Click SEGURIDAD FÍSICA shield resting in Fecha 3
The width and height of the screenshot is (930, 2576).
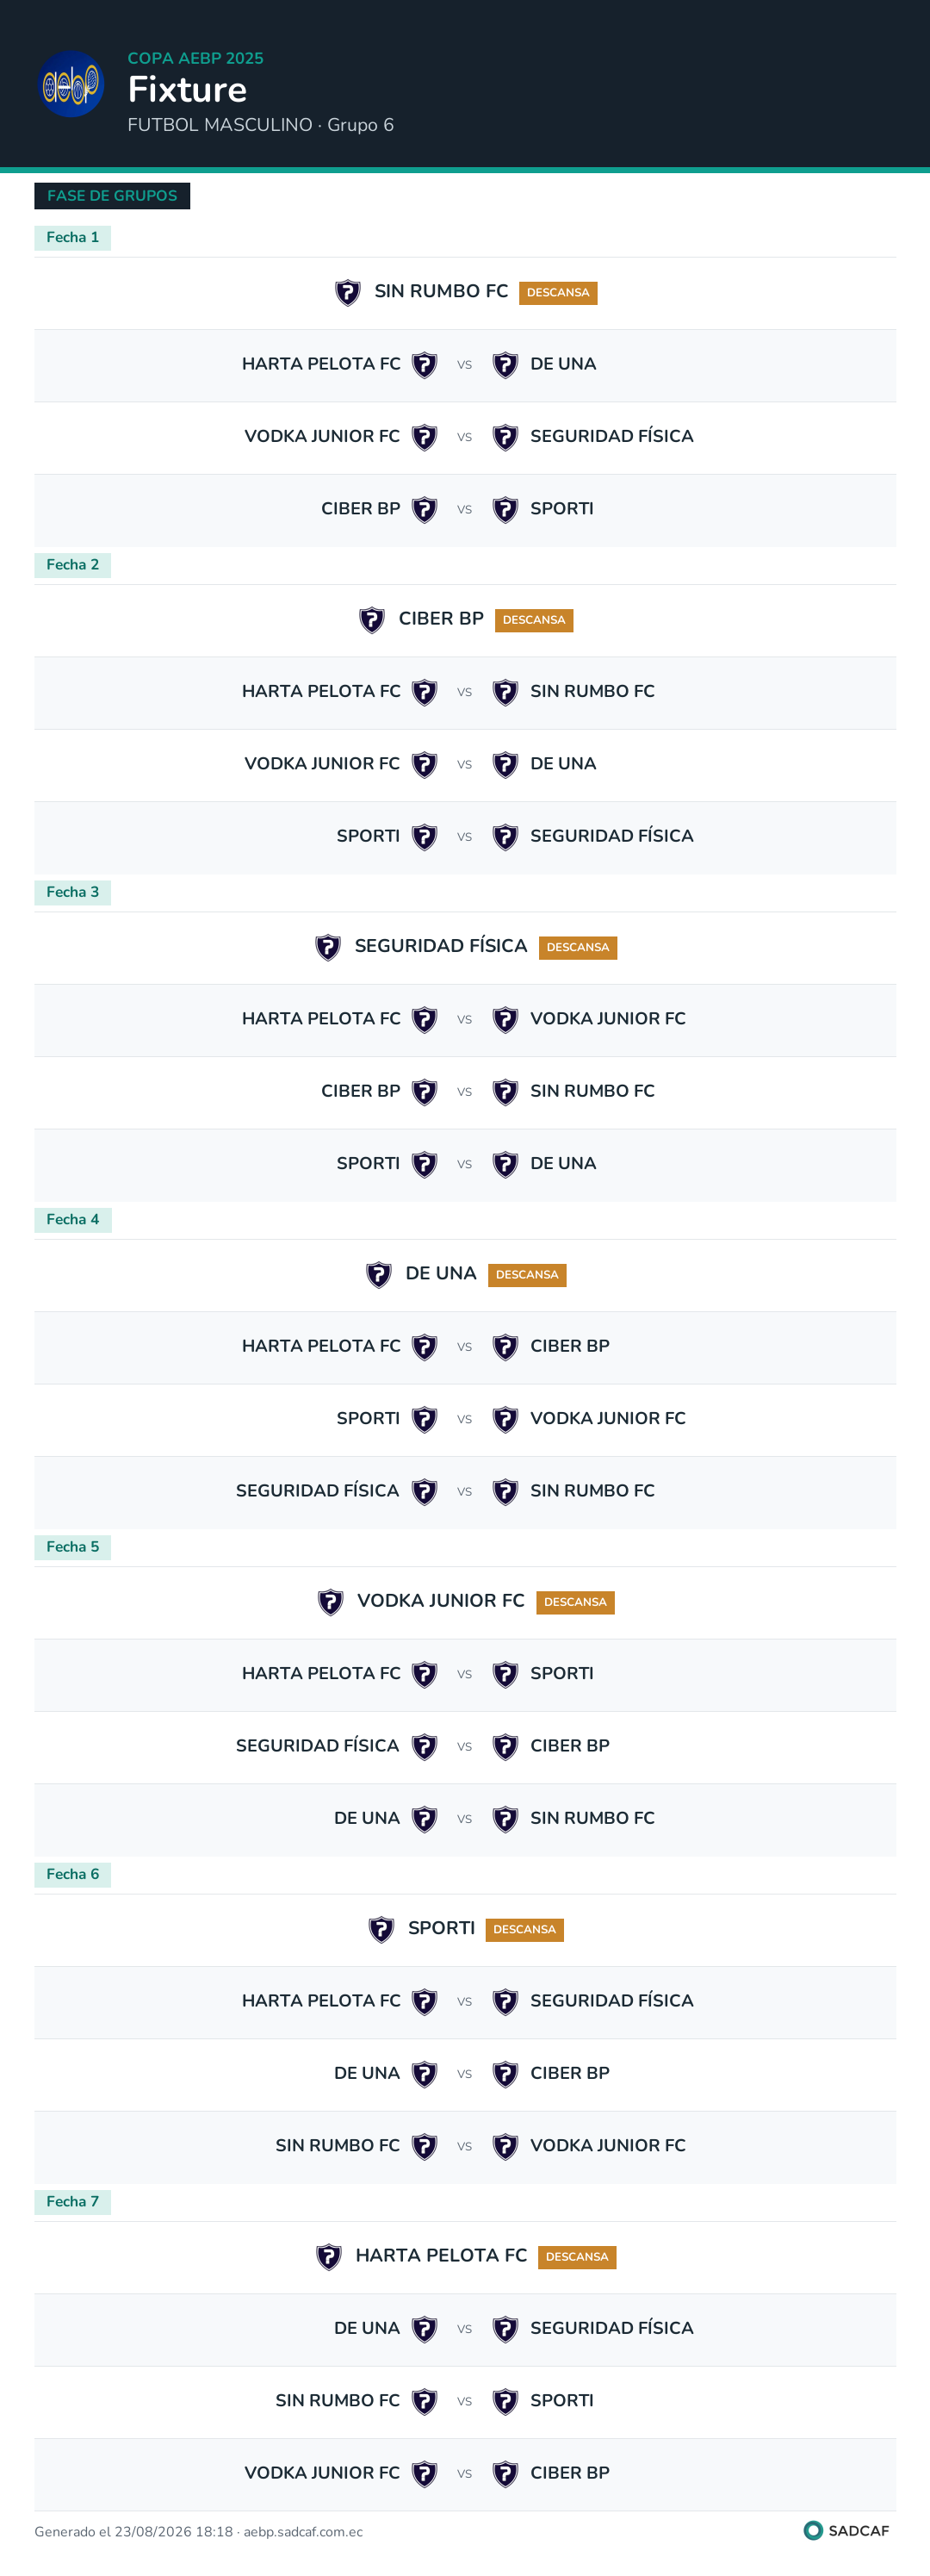click(x=328, y=946)
